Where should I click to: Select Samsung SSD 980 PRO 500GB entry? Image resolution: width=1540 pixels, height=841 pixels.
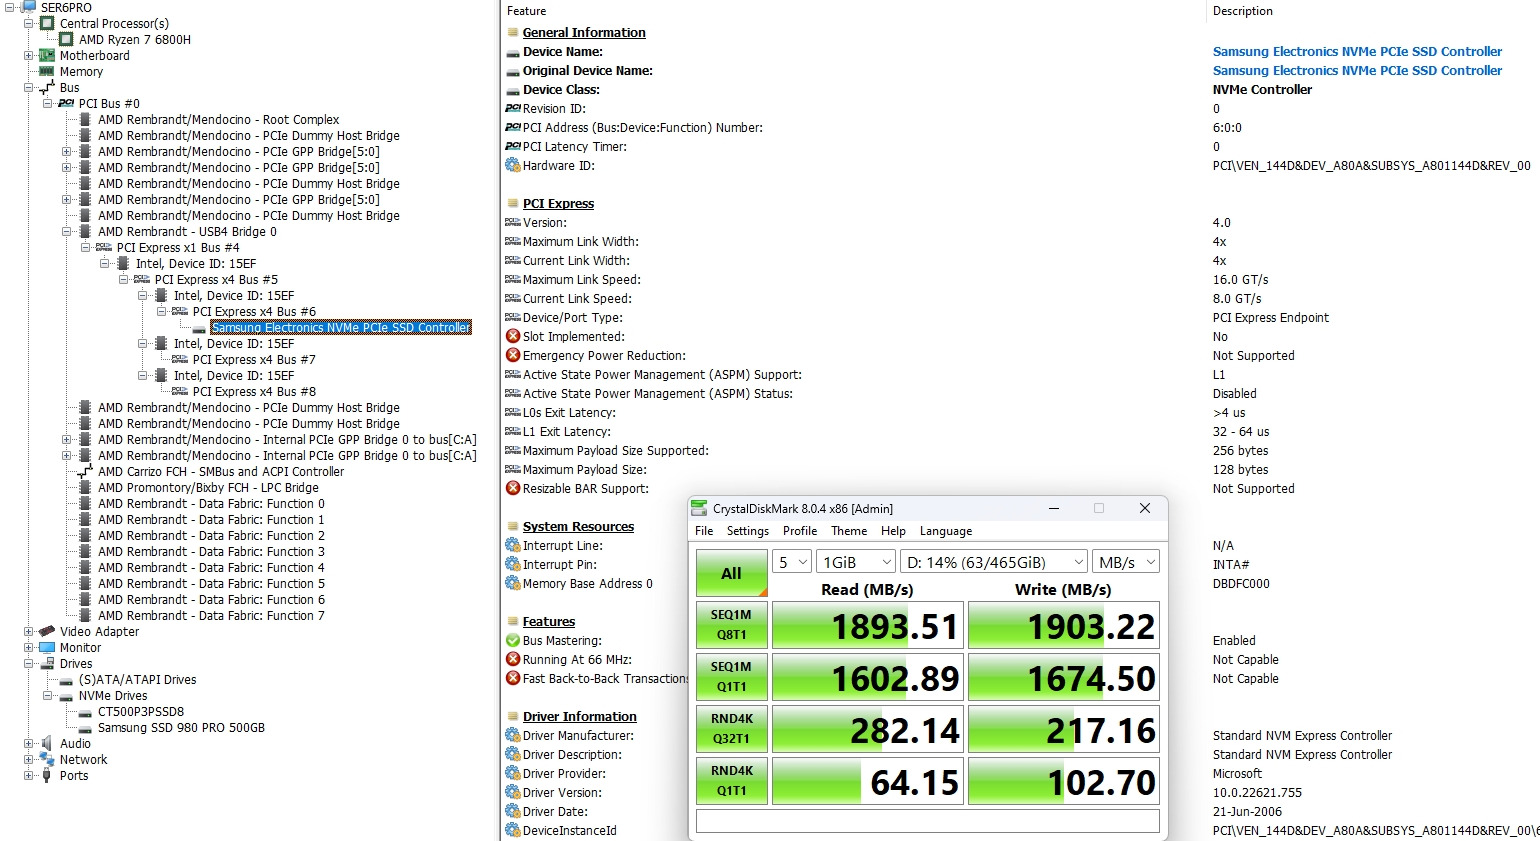point(181,728)
